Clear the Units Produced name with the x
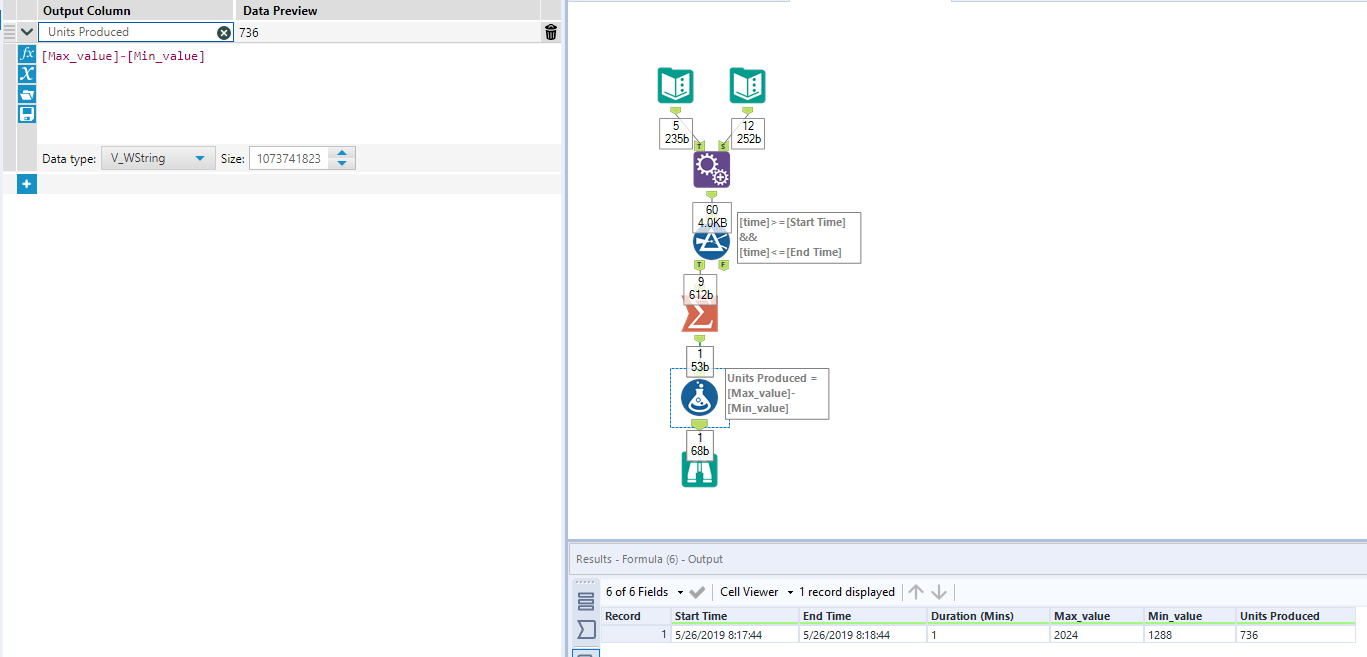This screenshot has width=1367, height=657. pos(223,31)
